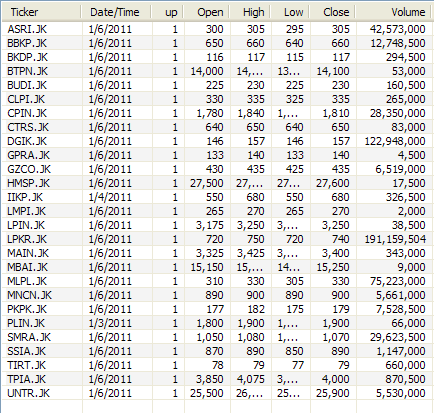The height and width of the screenshot is (413, 434).
Task: Click volume 83,000 for CTRS.JK
Action: click(x=408, y=127)
